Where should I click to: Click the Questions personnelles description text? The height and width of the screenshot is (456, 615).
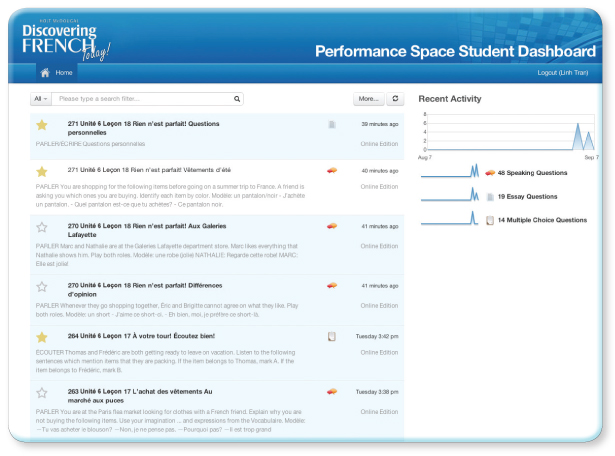(x=90, y=144)
